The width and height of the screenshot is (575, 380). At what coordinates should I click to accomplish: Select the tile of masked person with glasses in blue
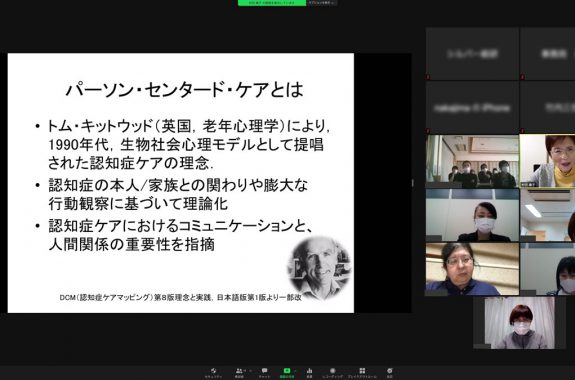coord(472,269)
